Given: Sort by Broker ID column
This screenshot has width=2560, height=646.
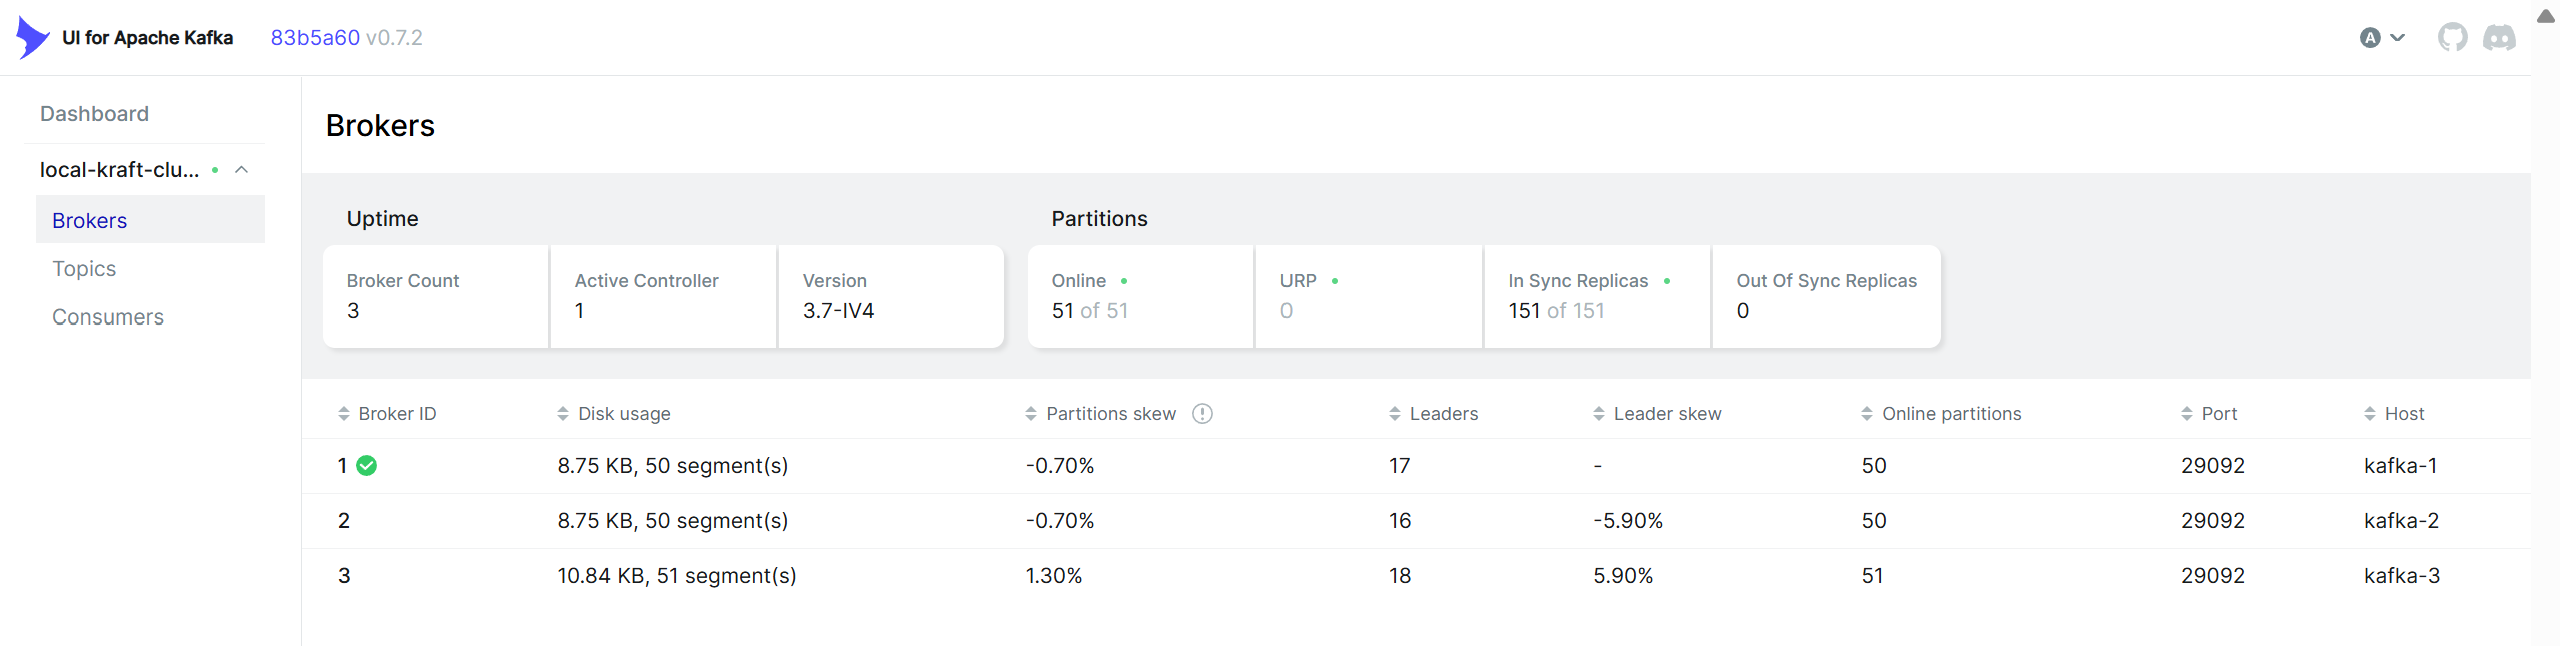Looking at the screenshot, I should tap(396, 414).
